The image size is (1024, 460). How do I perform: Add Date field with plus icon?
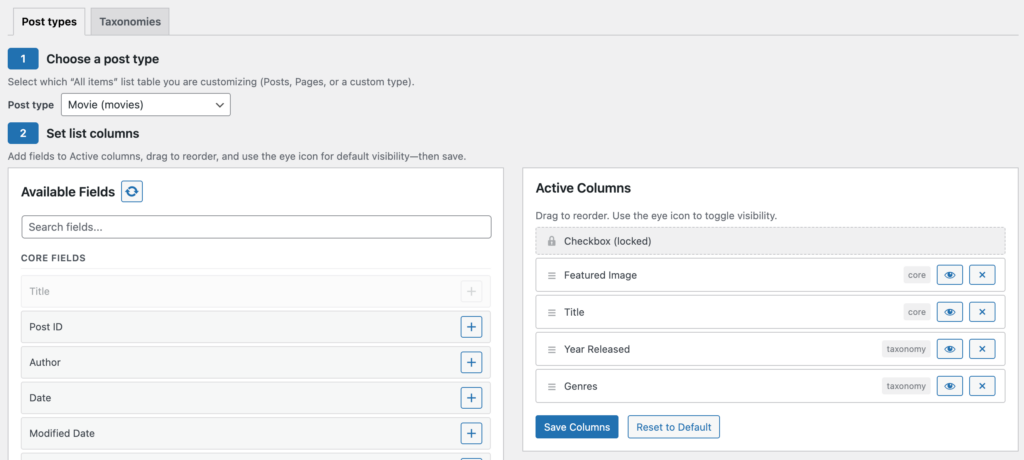472,397
